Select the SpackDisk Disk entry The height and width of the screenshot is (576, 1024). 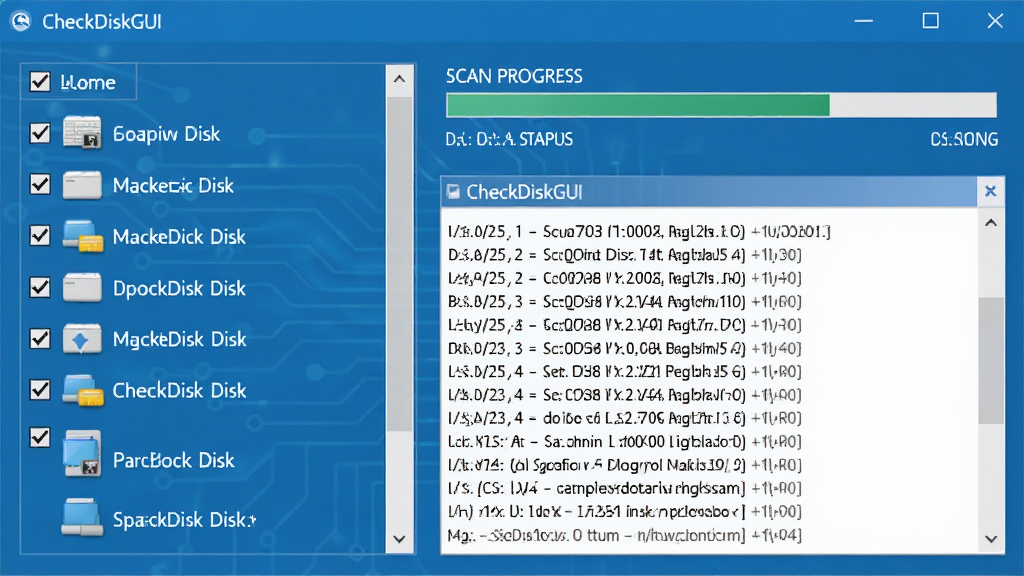click(184, 520)
